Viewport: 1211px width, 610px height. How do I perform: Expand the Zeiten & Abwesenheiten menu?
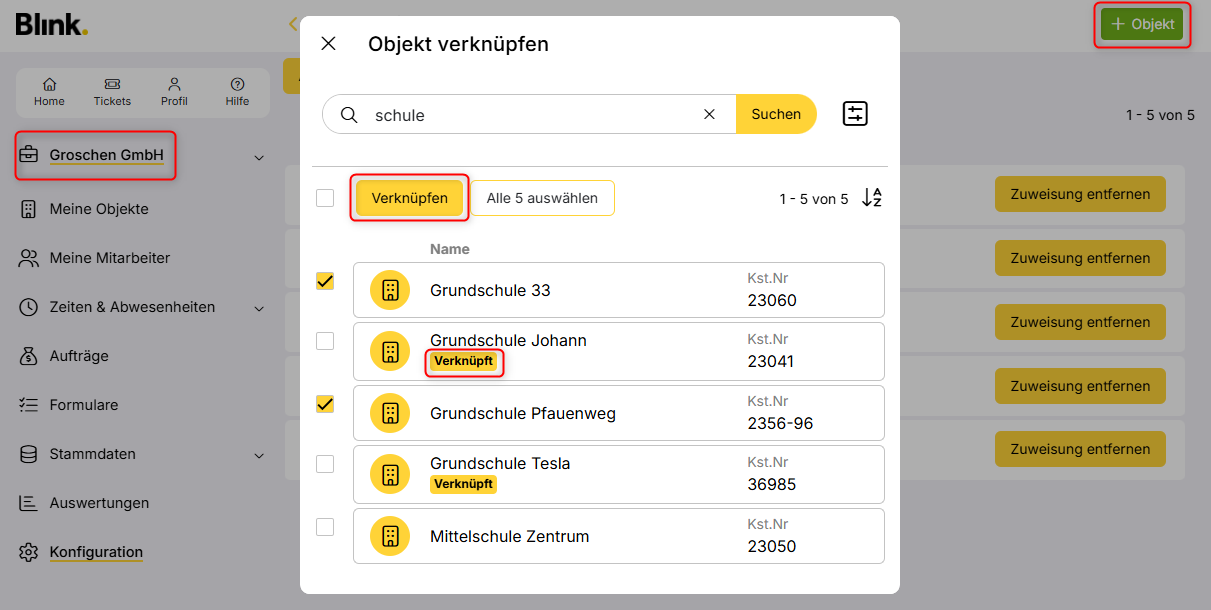pyautogui.click(x=259, y=308)
